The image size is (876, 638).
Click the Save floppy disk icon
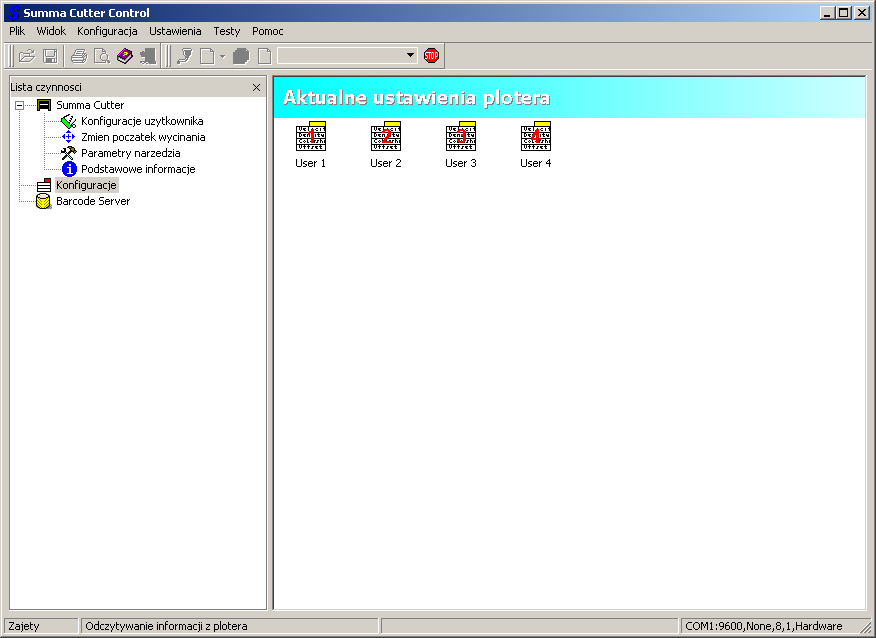pyautogui.click(x=50, y=56)
